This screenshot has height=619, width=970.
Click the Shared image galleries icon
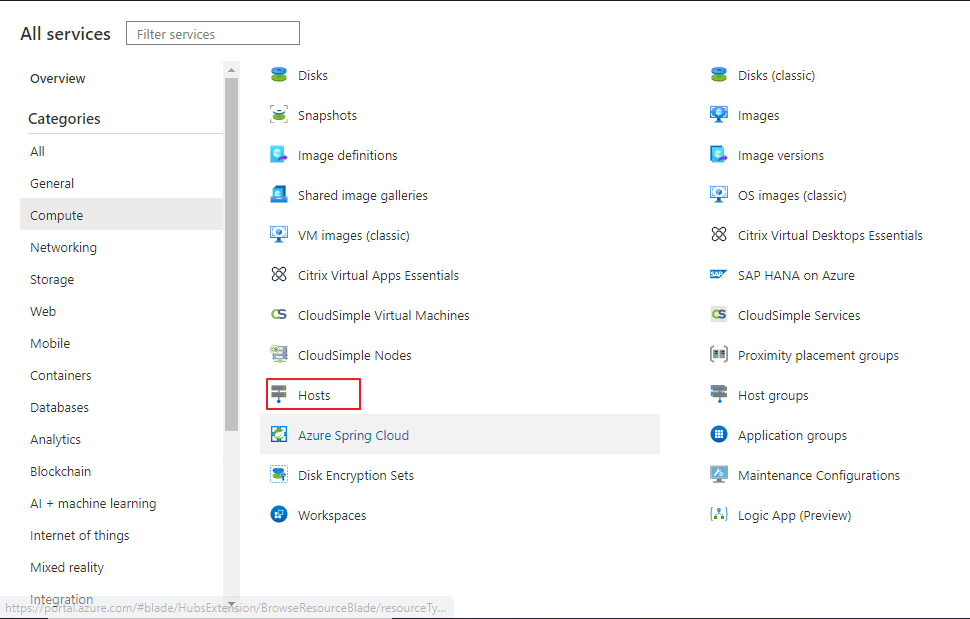click(x=279, y=195)
